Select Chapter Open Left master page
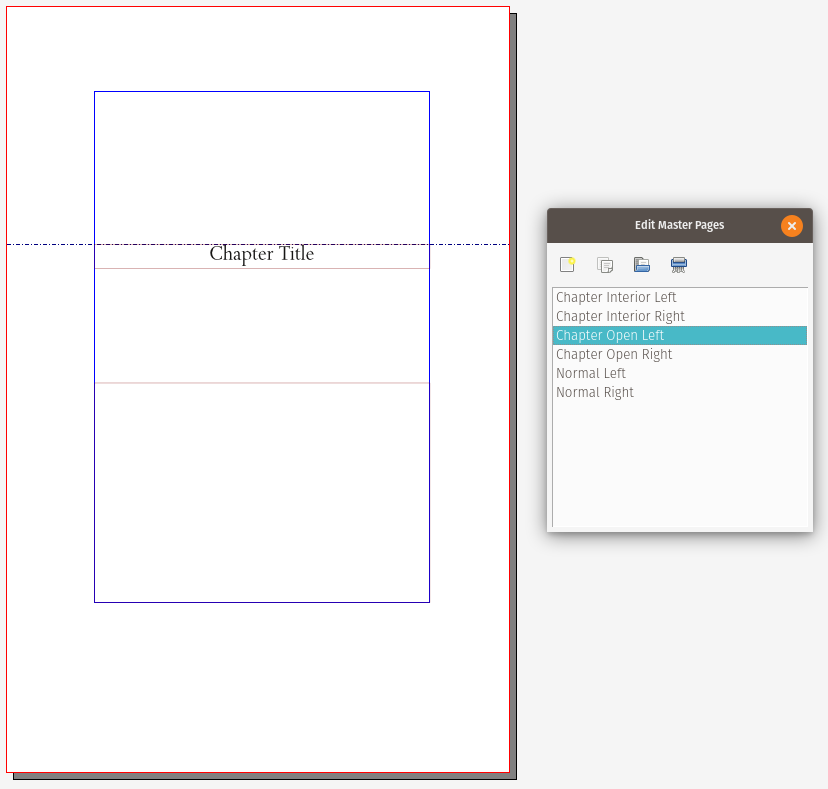 pos(680,335)
